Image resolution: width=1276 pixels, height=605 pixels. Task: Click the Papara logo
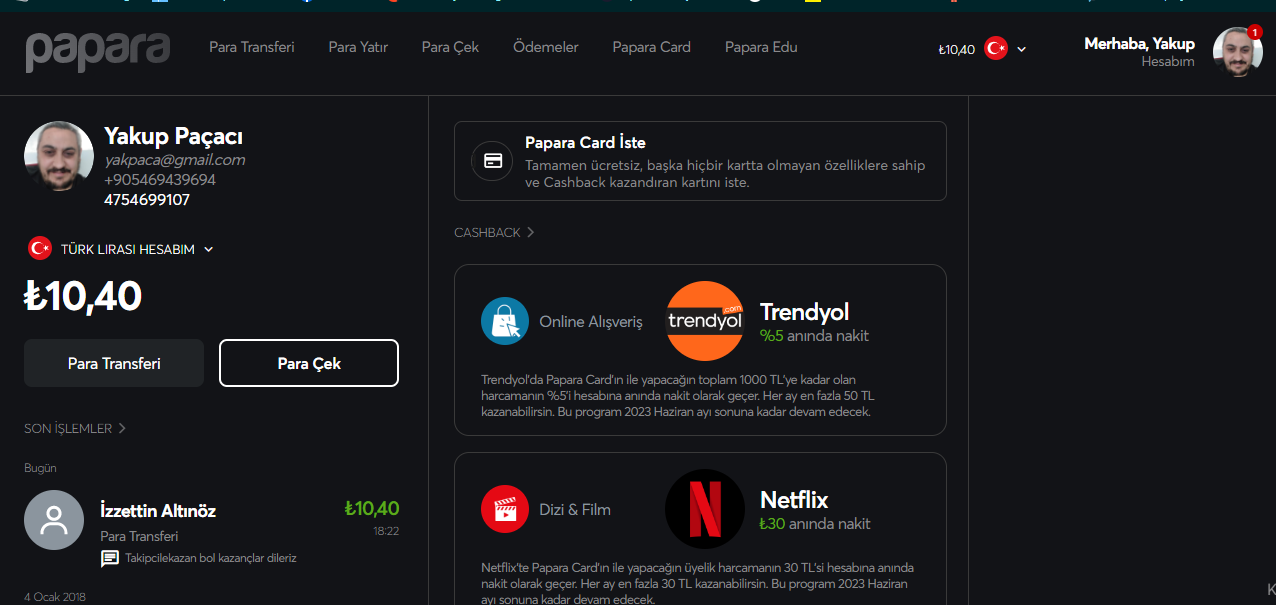(x=97, y=49)
